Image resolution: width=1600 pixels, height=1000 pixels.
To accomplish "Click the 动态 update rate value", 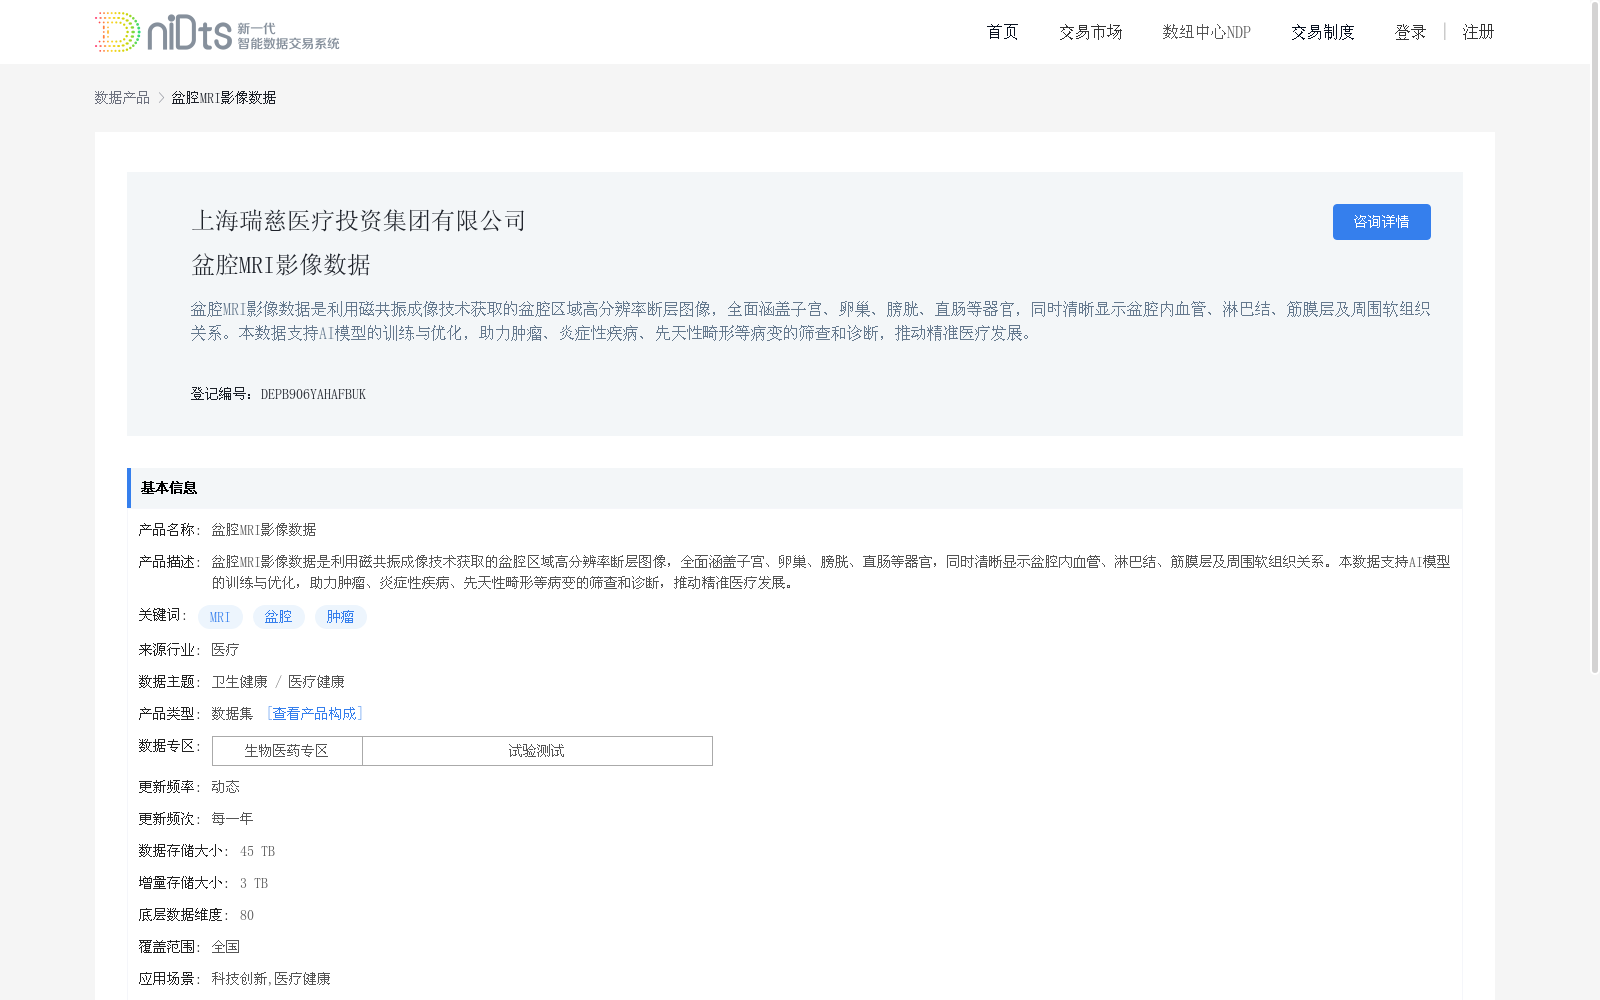I will point(225,787).
